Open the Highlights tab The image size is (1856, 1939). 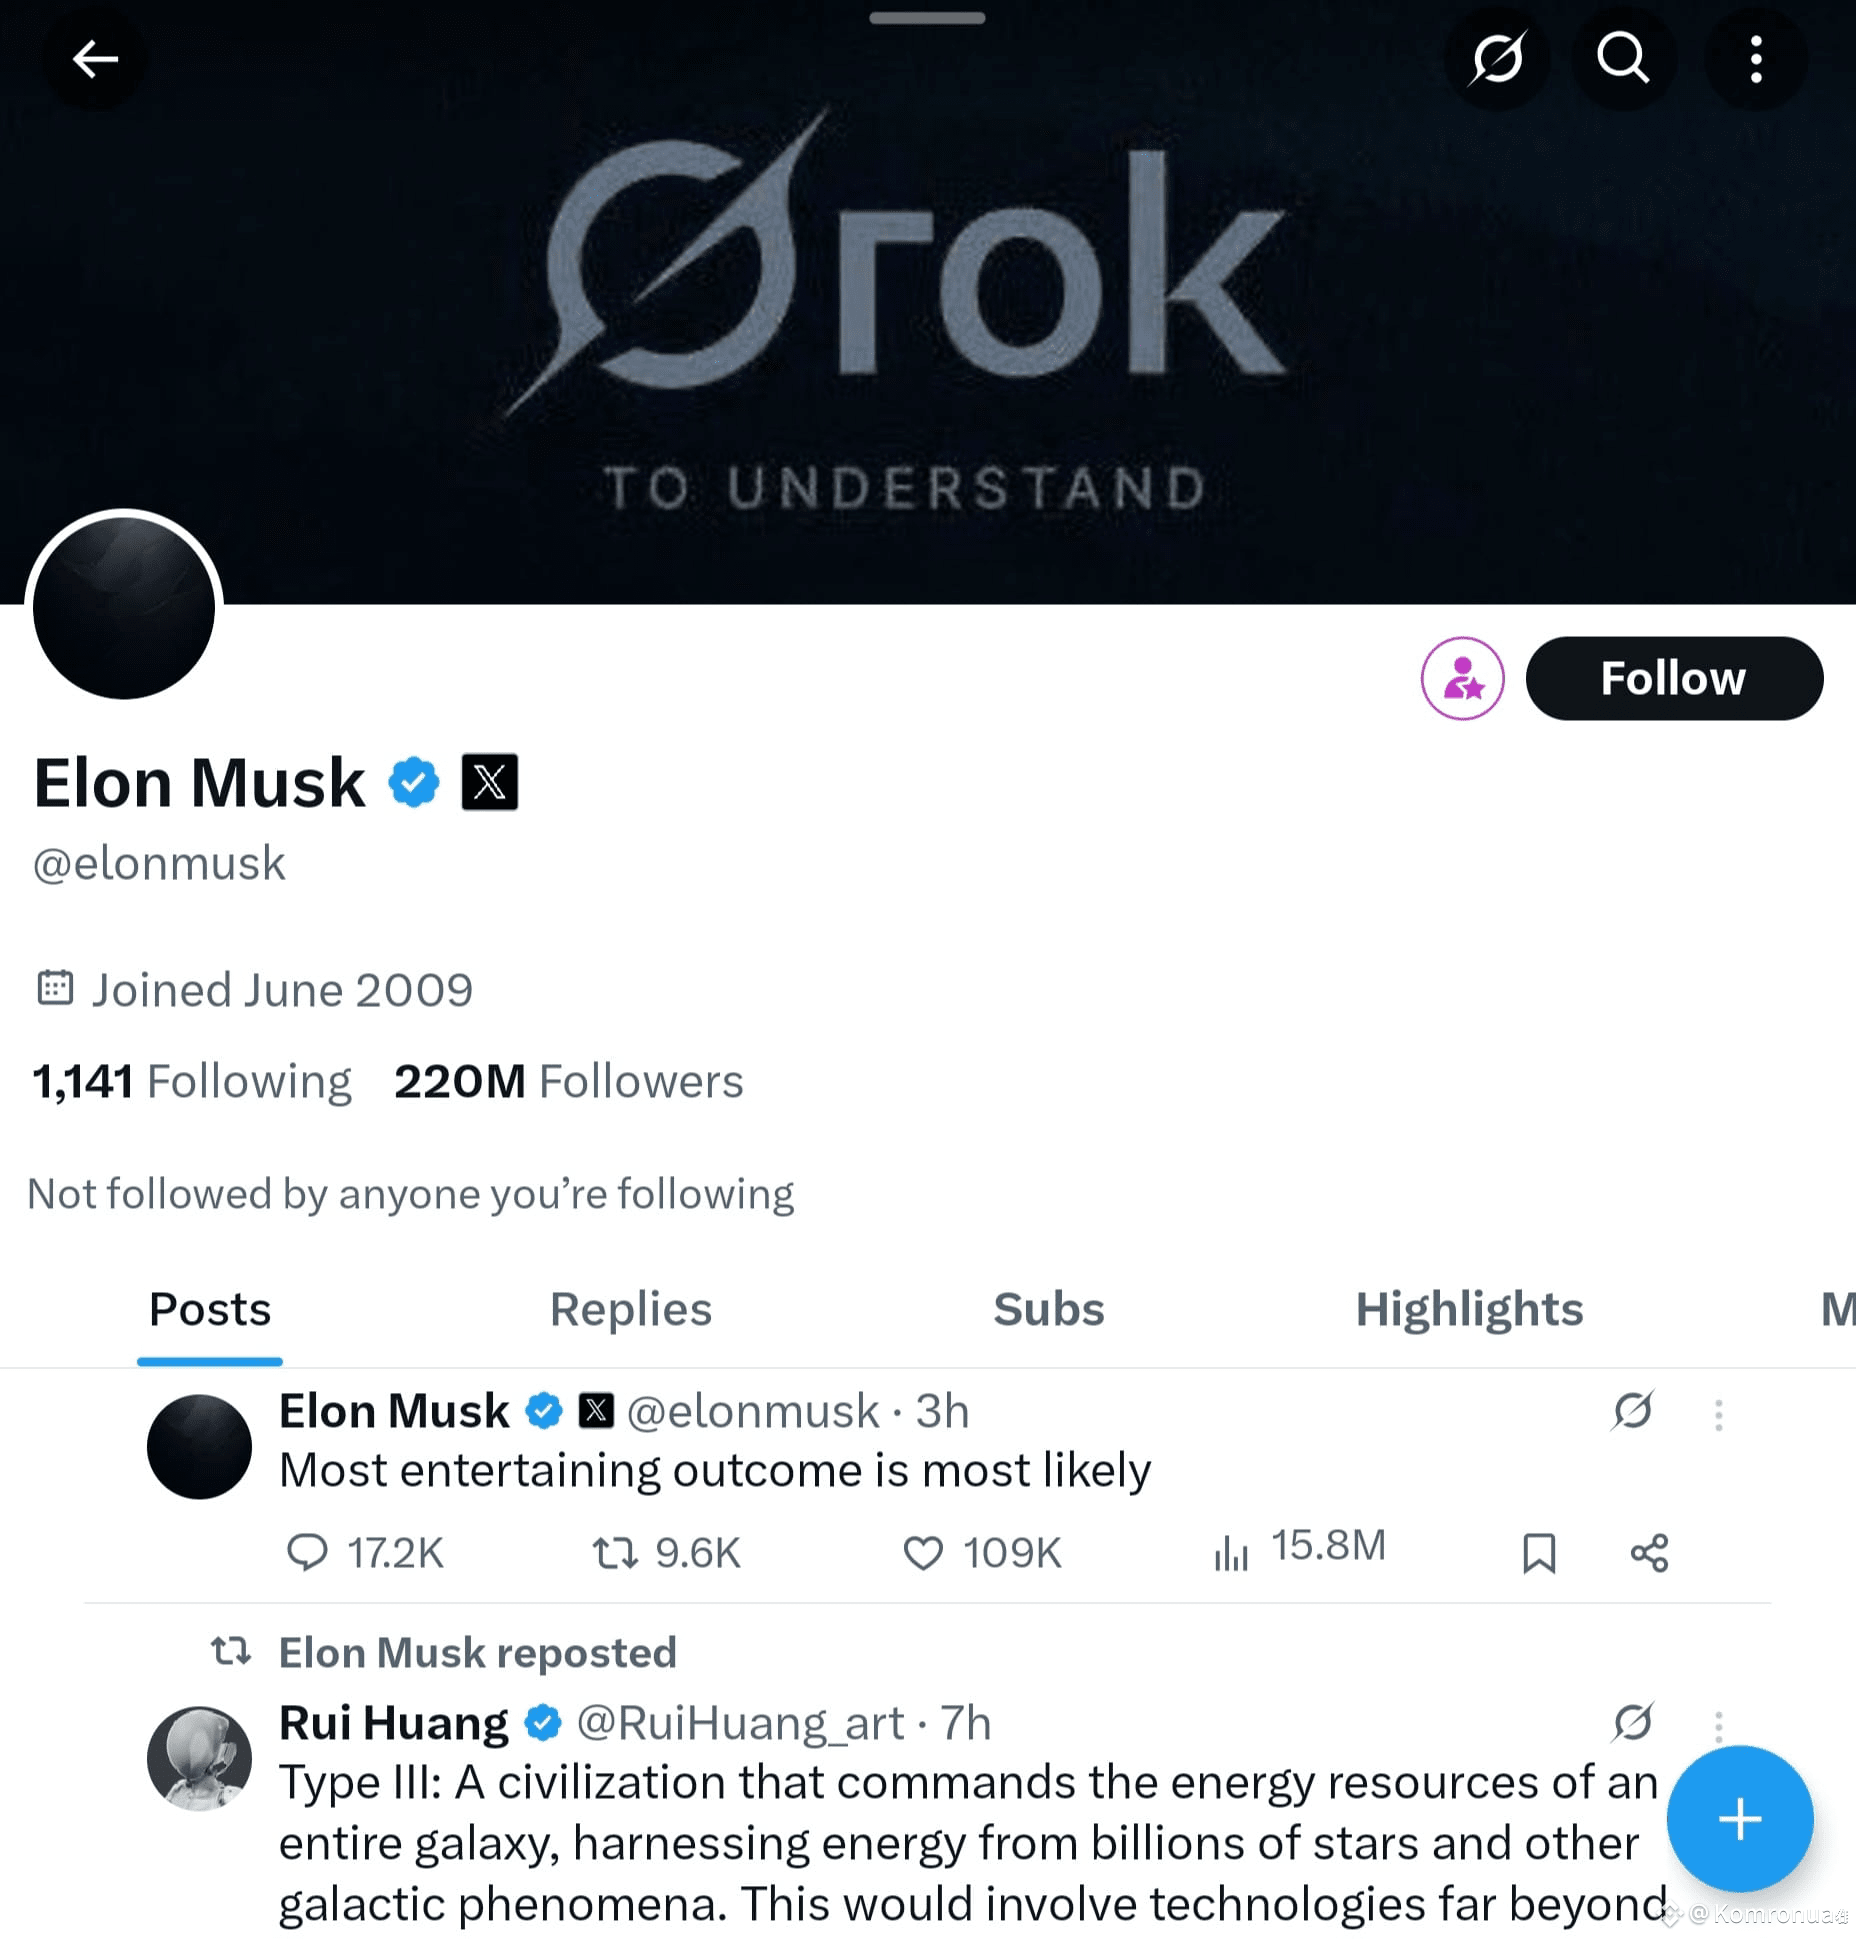[x=1469, y=1309]
